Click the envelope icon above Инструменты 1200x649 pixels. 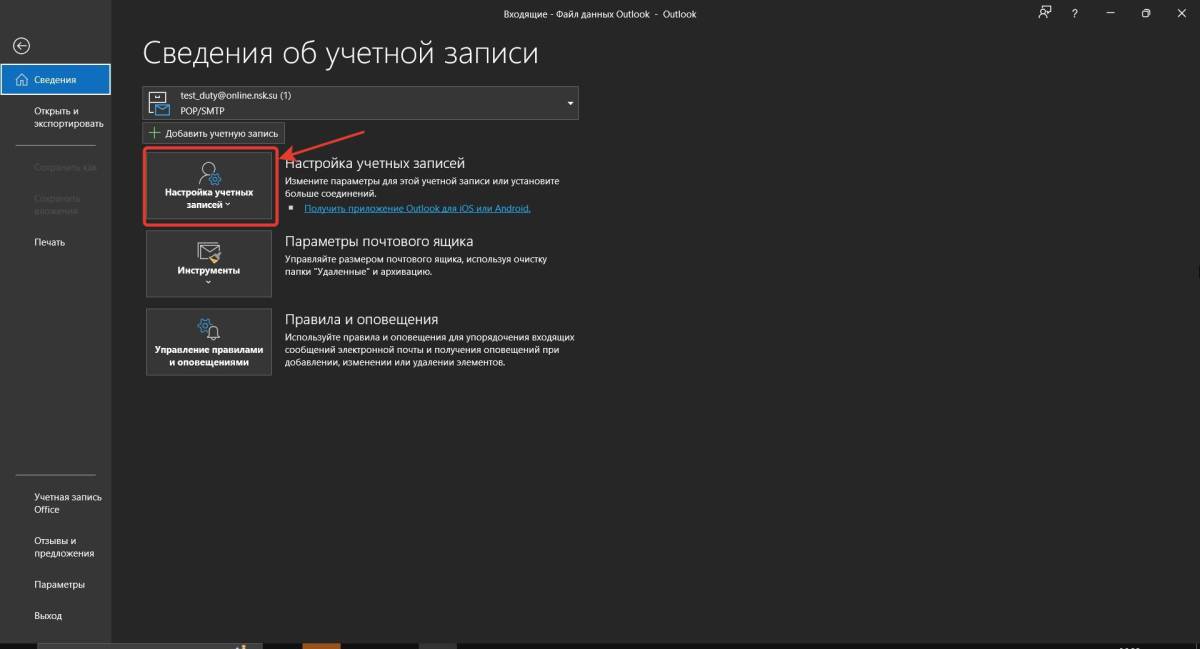tap(209, 251)
